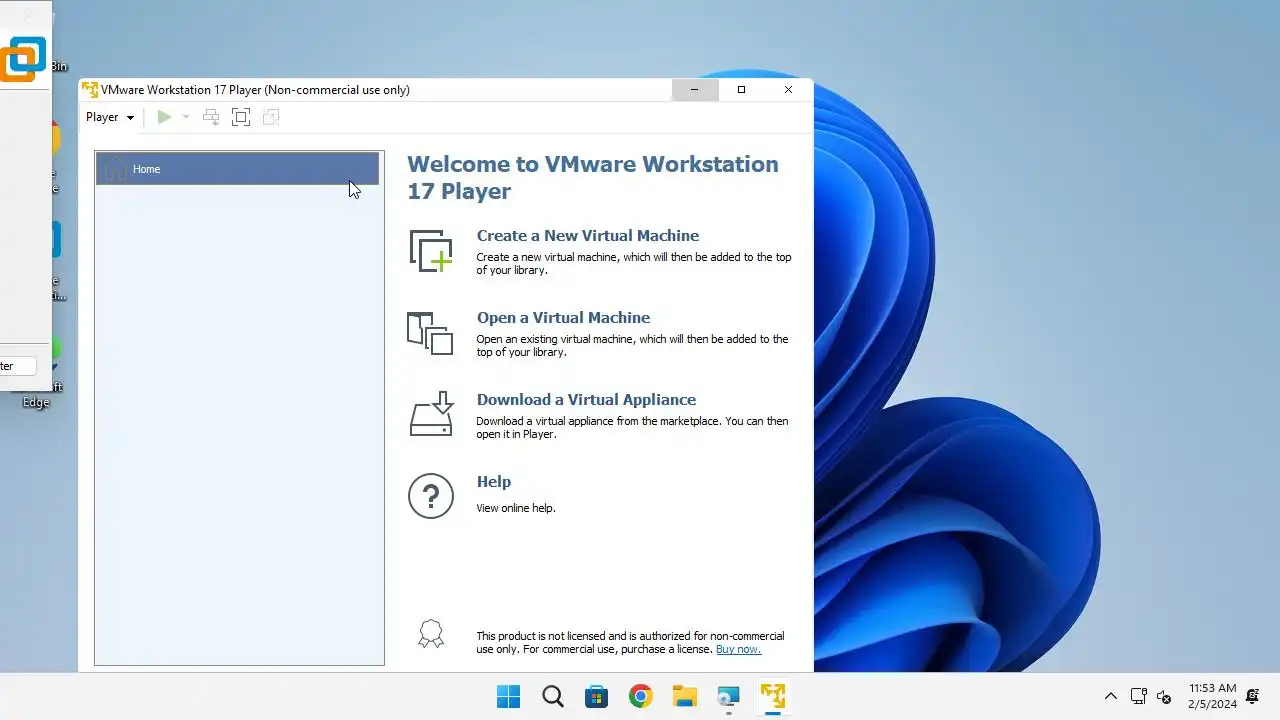This screenshot has height=720, width=1280.
Task: Open Windows Search from the taskbar
Action: click(553, 697)
